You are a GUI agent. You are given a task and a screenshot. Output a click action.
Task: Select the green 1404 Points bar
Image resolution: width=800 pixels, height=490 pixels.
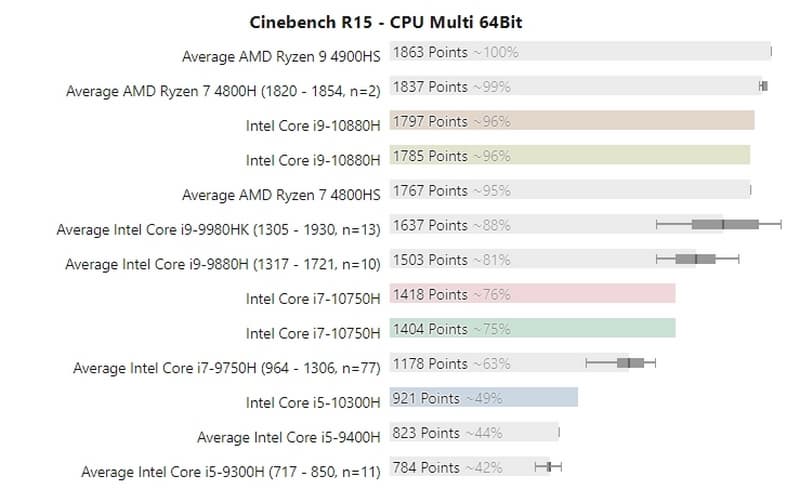[532, 328]
